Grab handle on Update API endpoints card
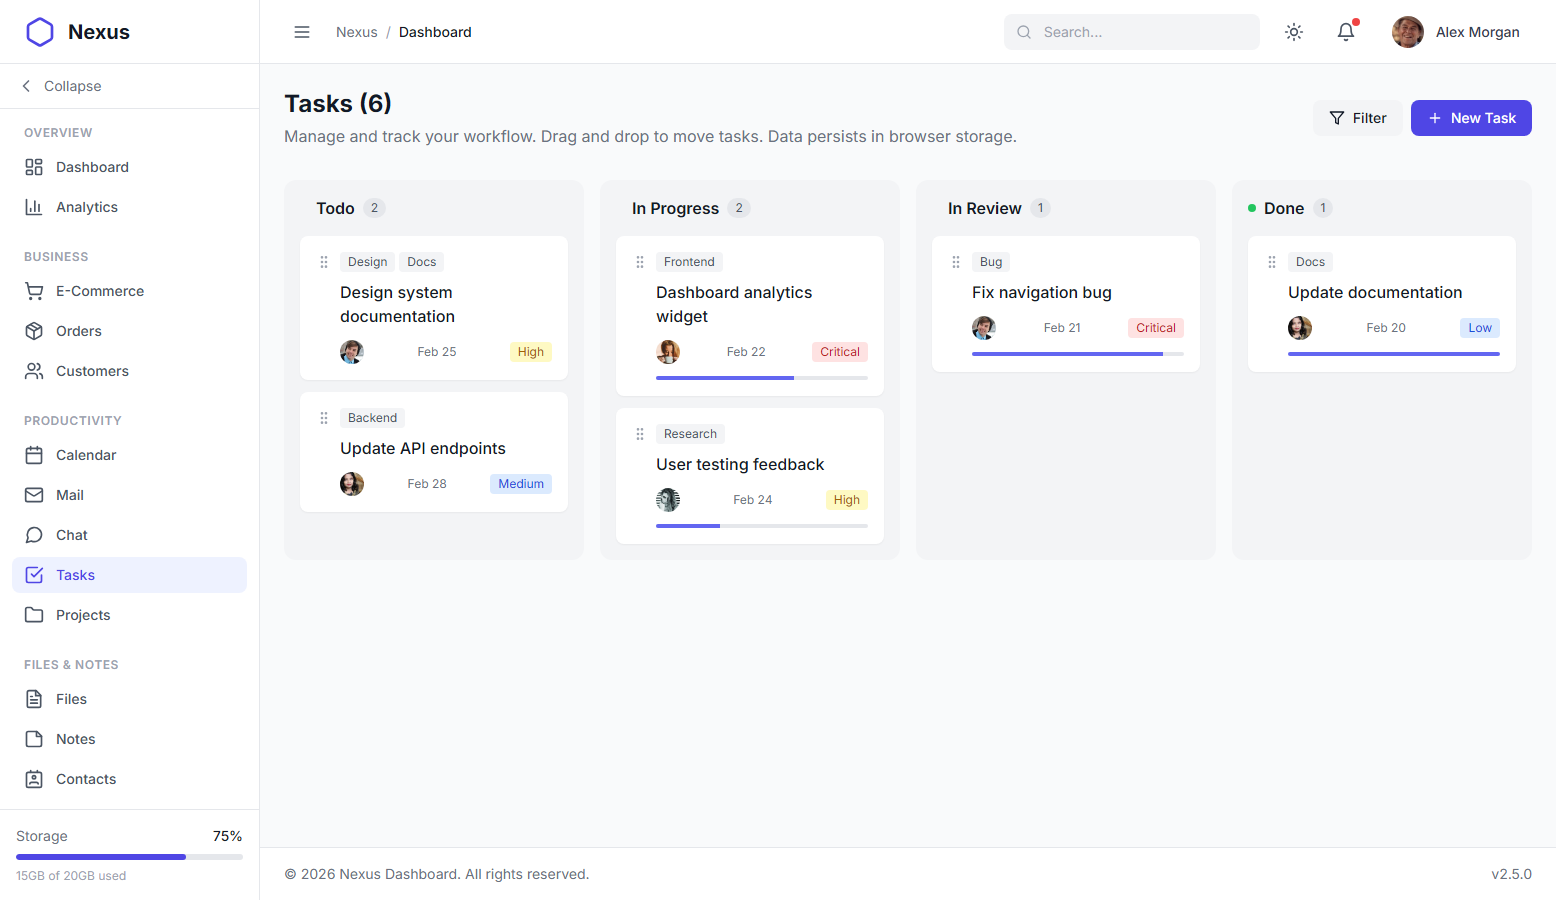 tap(324, 418)
